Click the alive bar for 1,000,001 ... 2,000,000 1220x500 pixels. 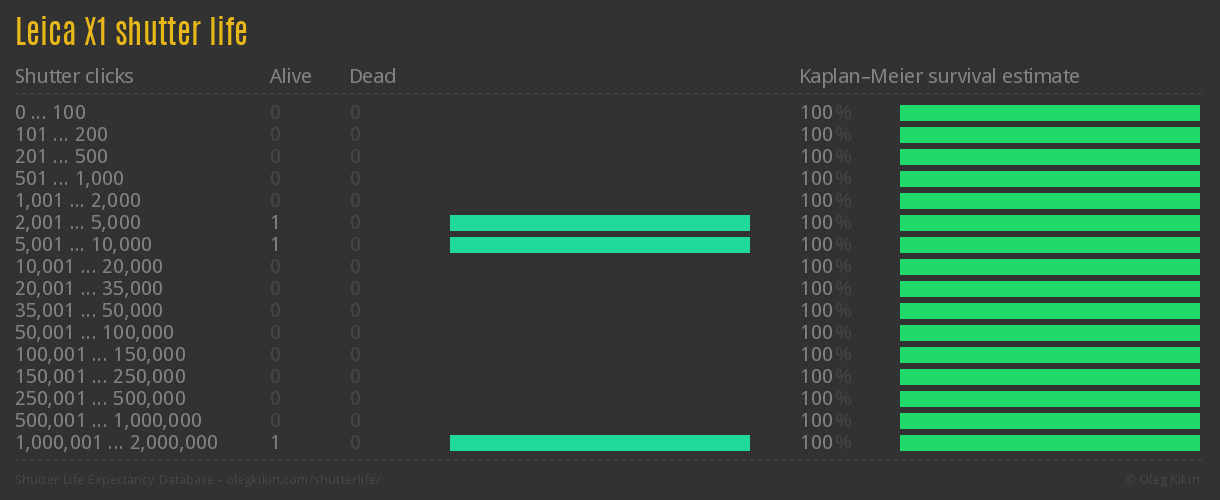(600, 443)
